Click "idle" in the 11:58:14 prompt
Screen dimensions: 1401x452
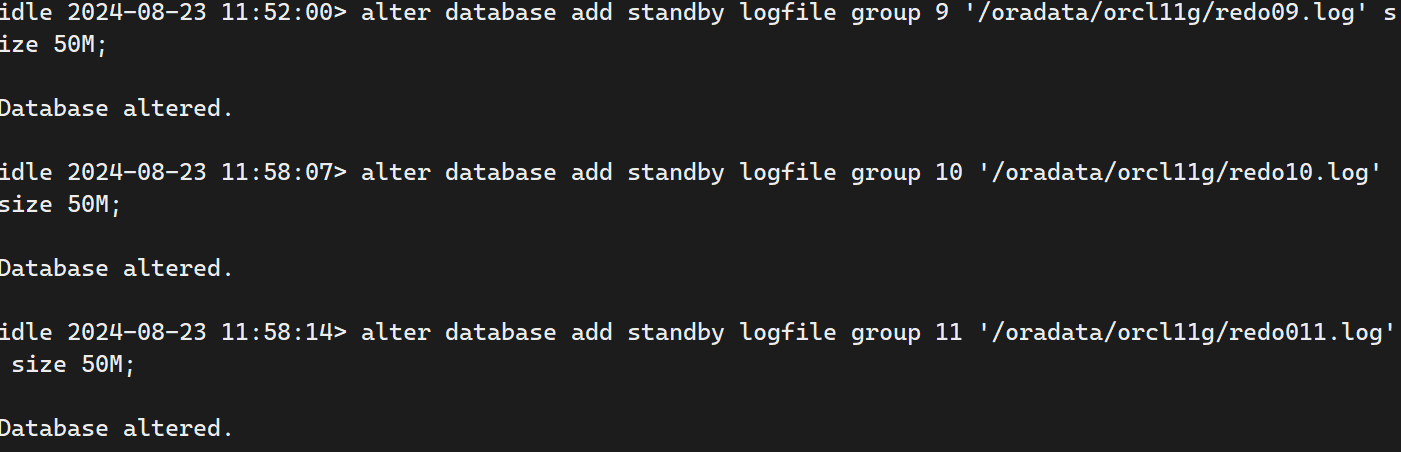point(25,332)
